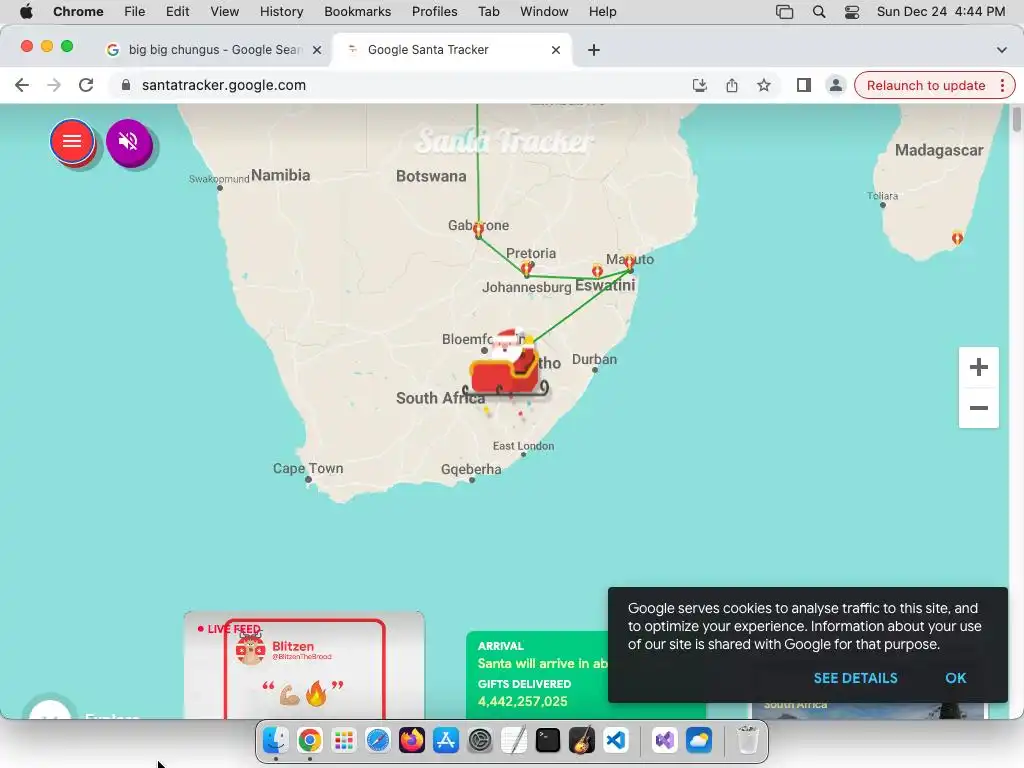View site information lock icon

[126, 86]
